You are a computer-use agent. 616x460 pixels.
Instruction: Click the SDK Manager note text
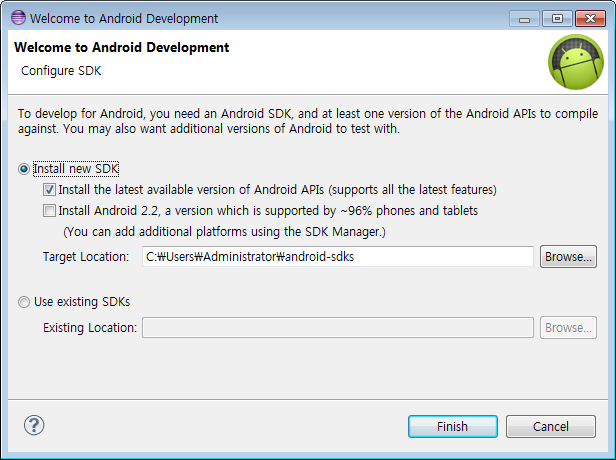[224, 232]
